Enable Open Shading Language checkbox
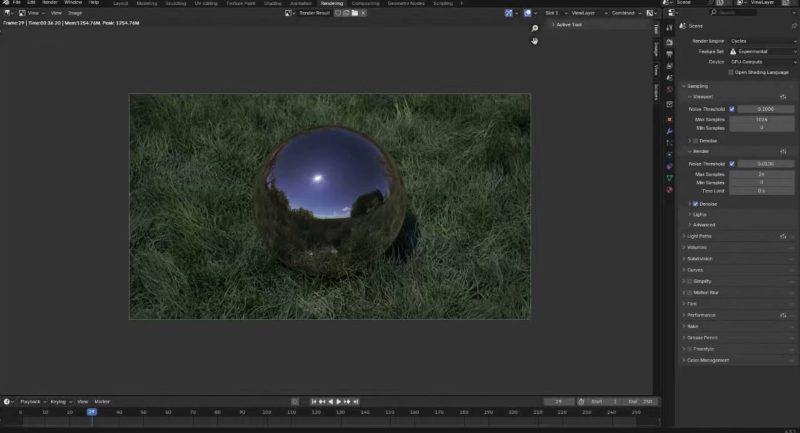This screenshot has width=800, height=433. (731, 72)
